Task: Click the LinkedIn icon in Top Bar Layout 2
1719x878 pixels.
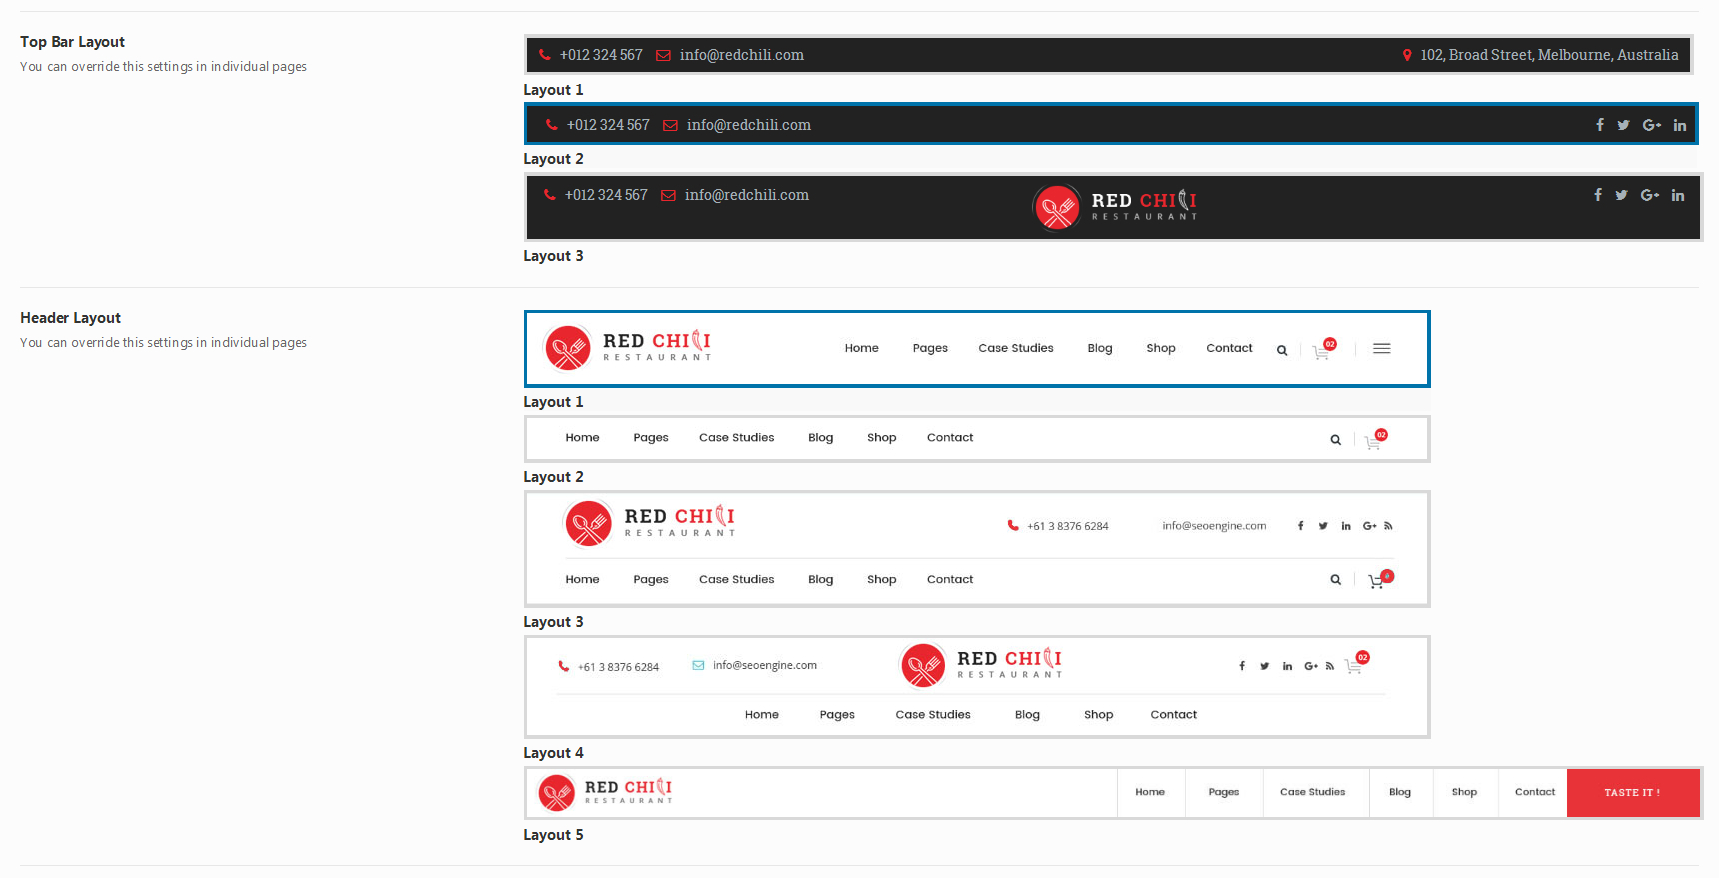Action: click(1680, 126)
